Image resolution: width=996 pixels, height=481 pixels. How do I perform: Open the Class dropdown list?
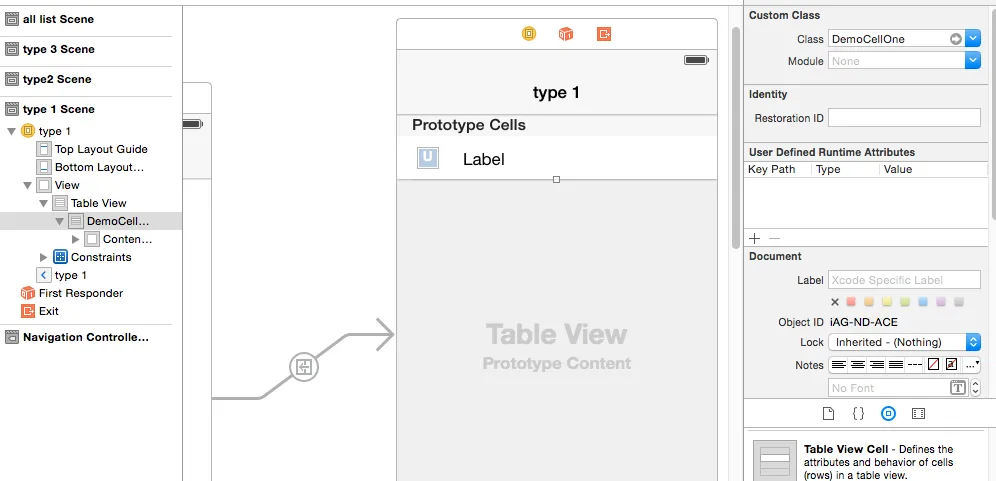click(973, 39)
